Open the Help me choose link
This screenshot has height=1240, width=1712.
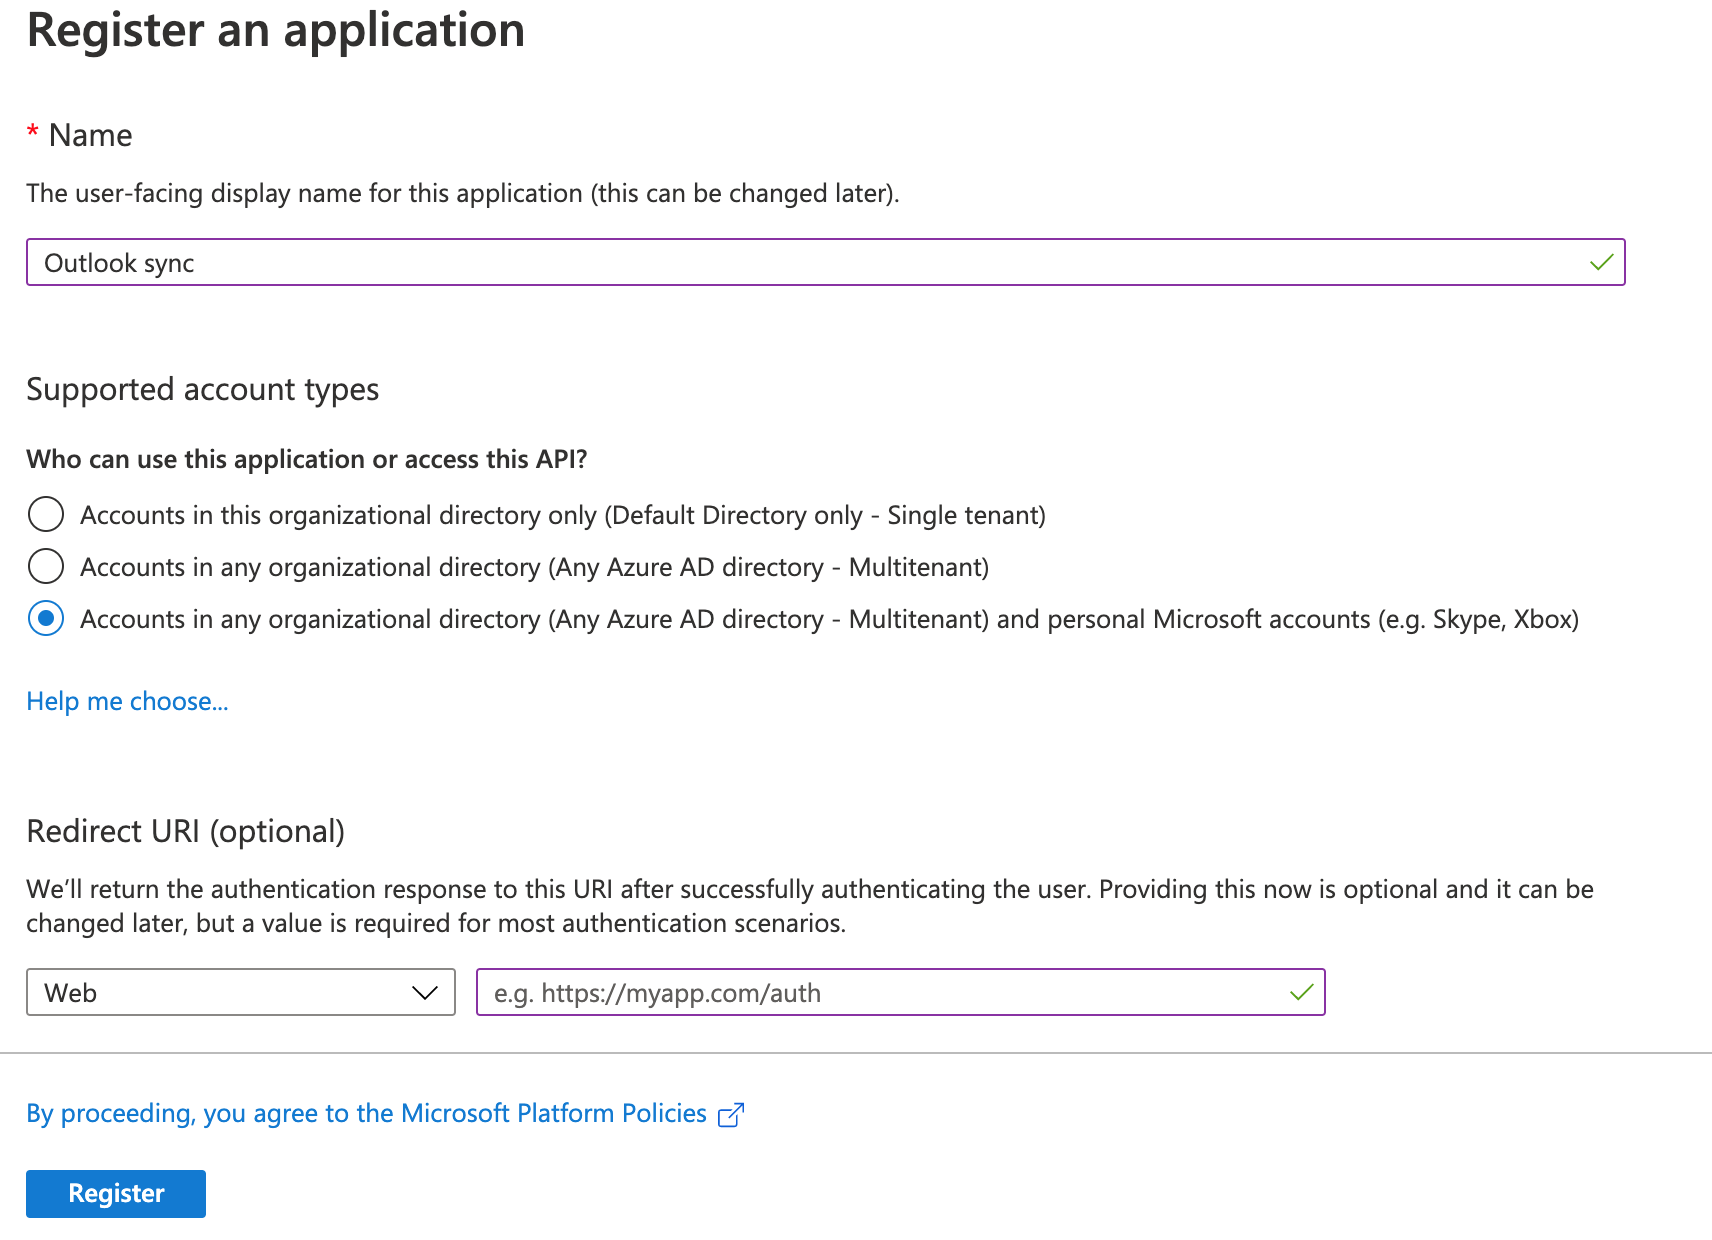coord(127,702)
